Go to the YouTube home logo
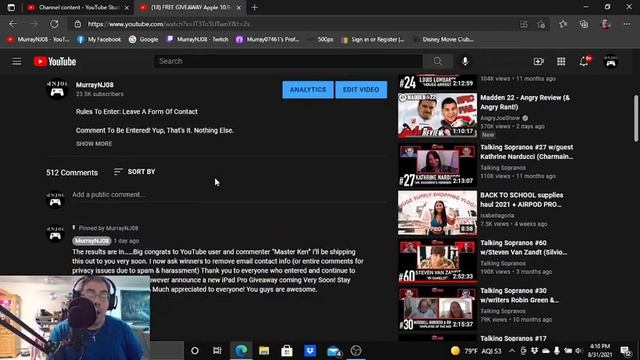The image size is (640, 360). coord(55,62)
